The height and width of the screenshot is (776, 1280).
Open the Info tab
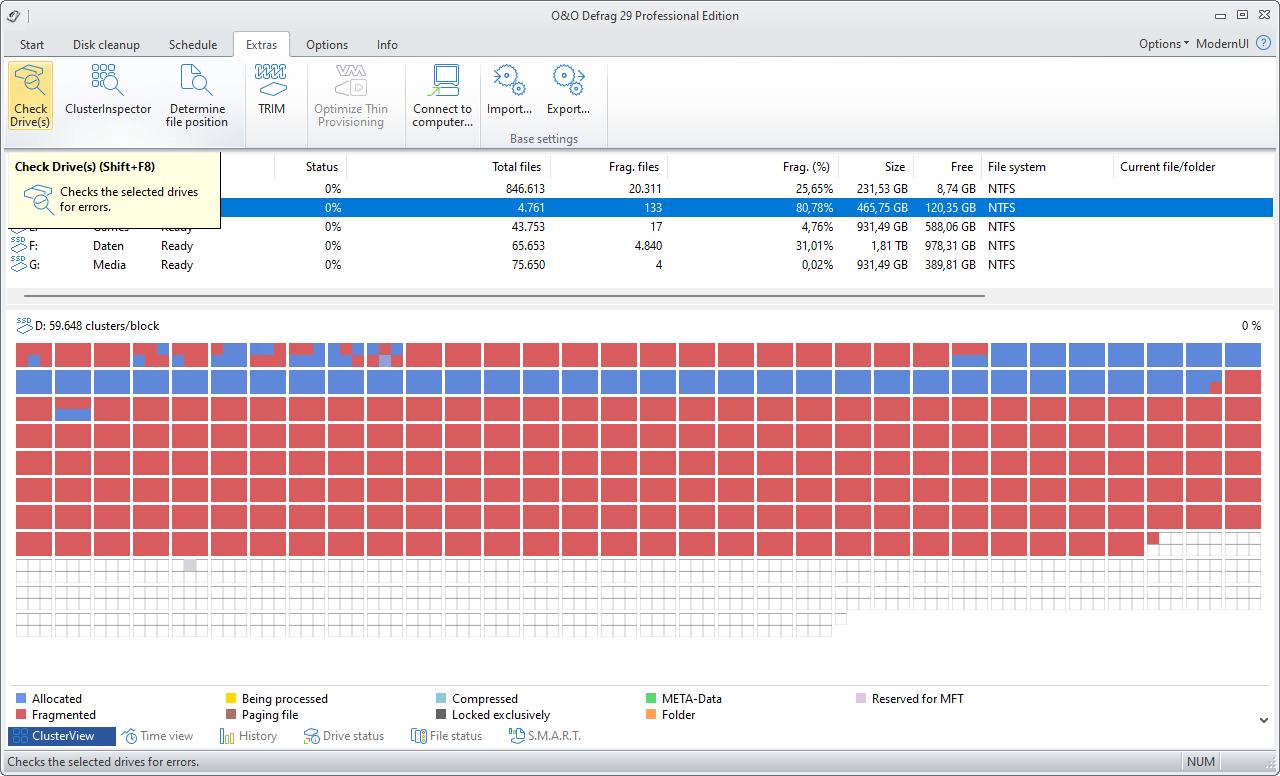tap(387, 44)
